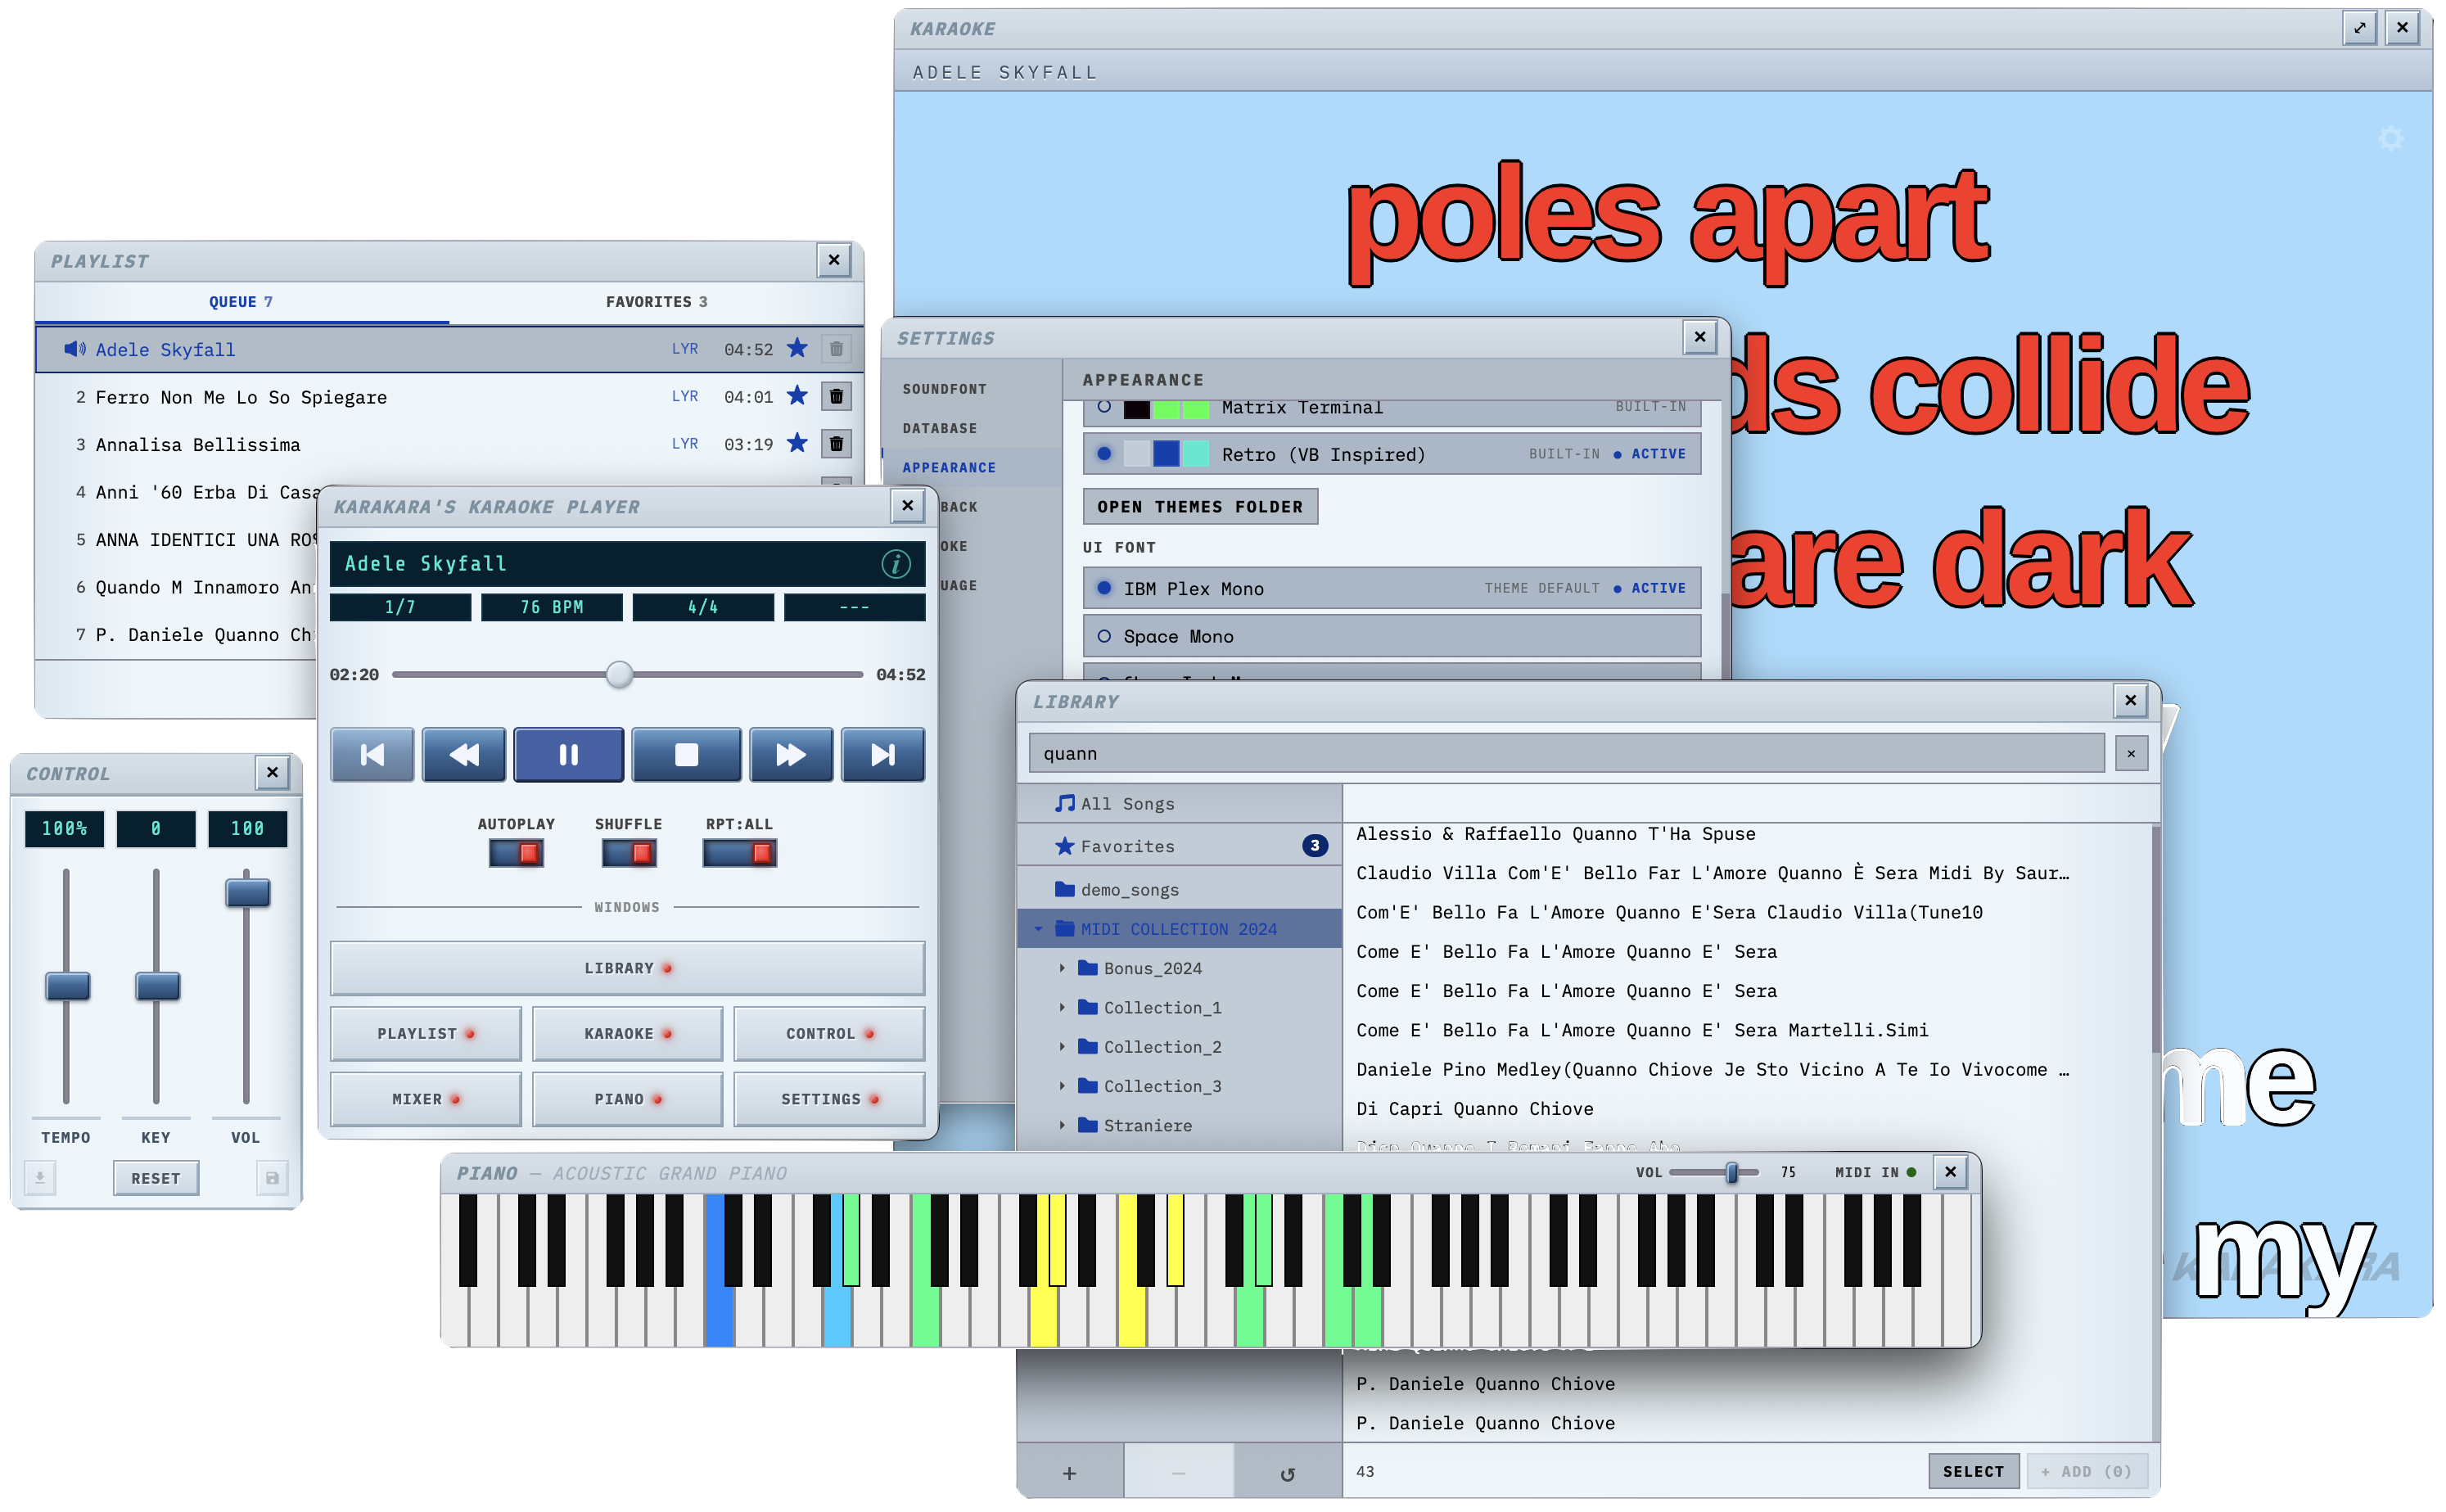Open karaoke window gear settings icon
The height and width of the screenshot is (1512, 2446).
point(2390,138)
